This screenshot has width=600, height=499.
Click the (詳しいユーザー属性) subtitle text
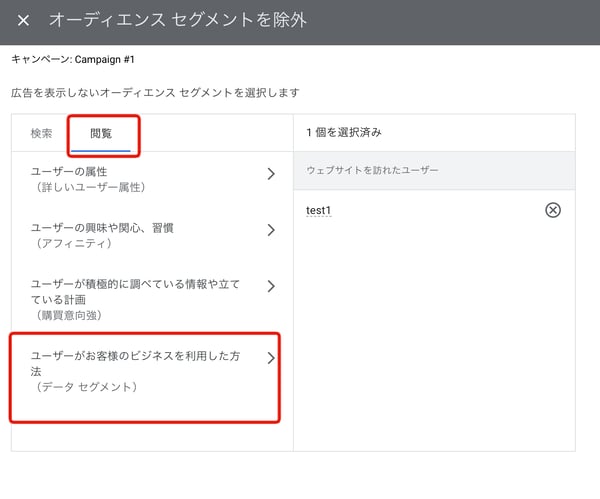(x=90, y=187)
